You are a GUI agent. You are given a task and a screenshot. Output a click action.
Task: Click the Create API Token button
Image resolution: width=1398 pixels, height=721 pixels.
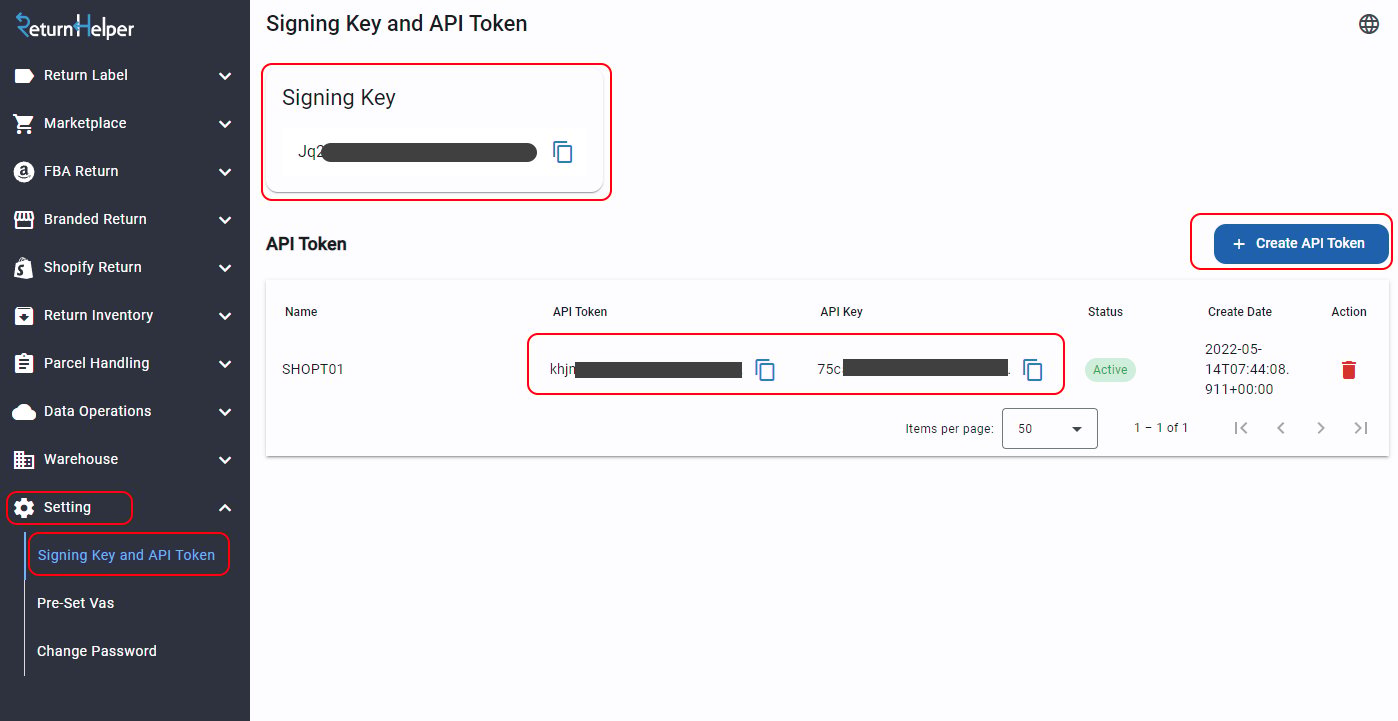tap(1301, 244)
